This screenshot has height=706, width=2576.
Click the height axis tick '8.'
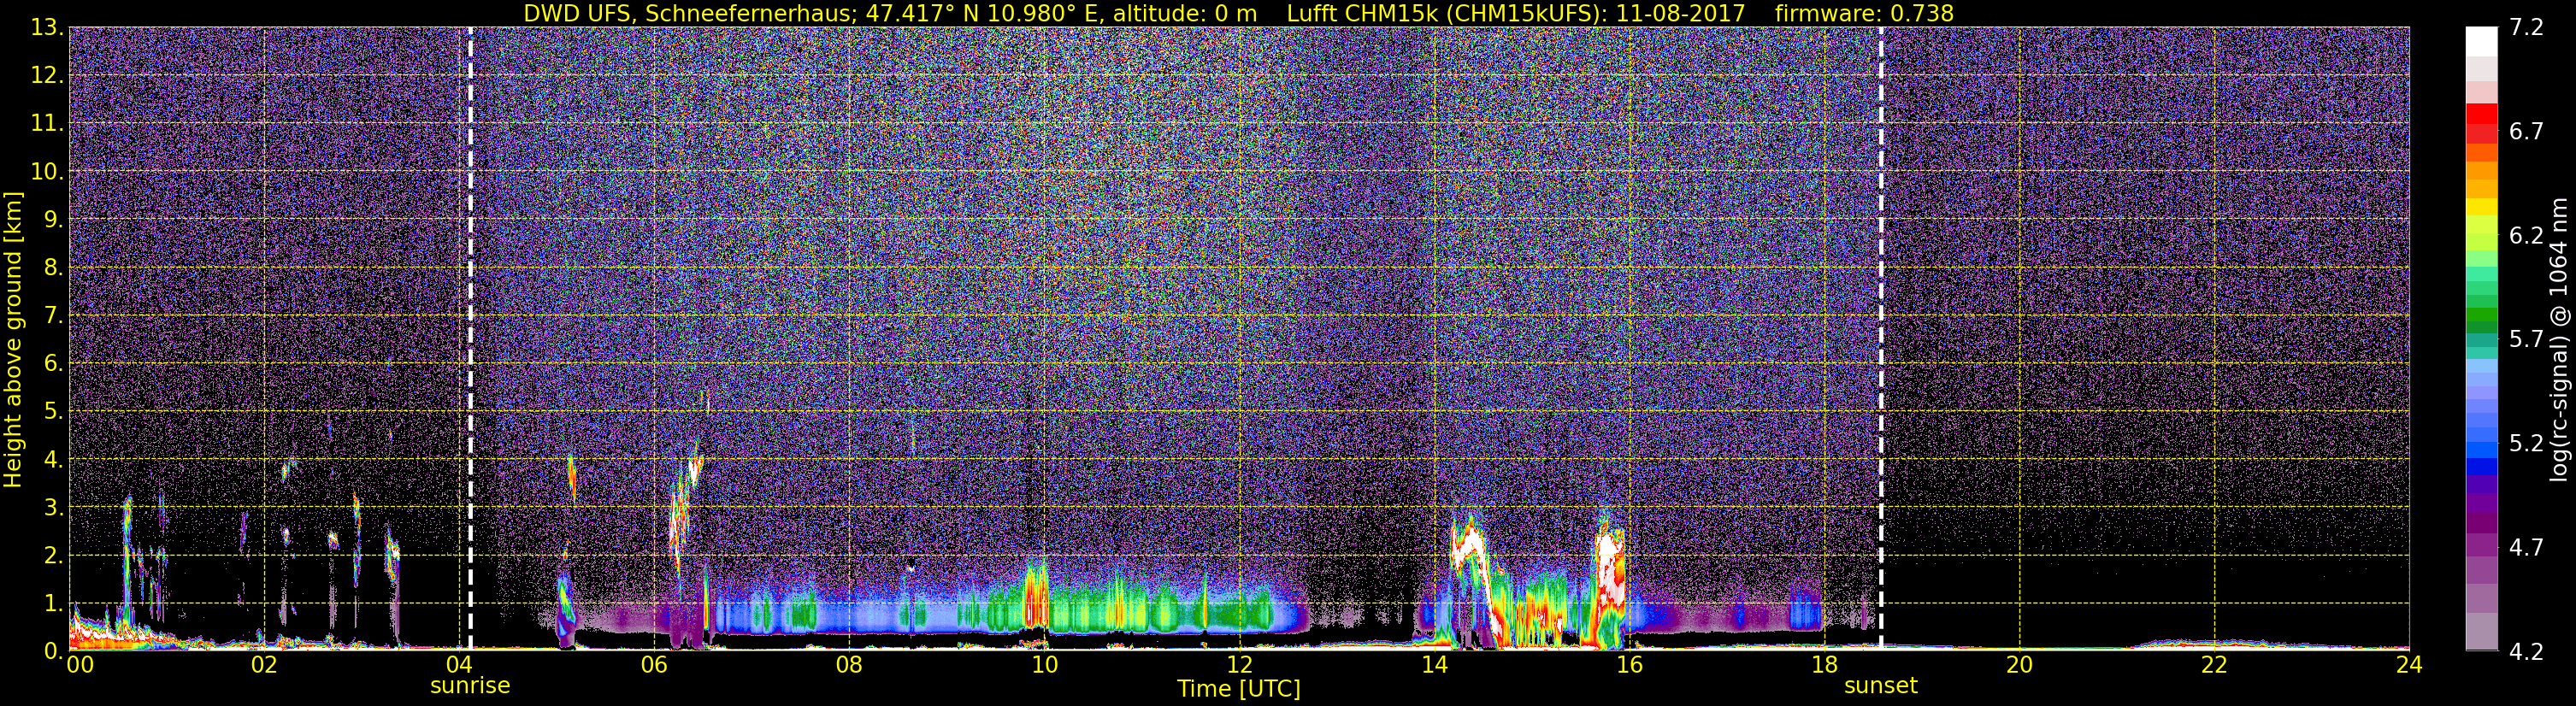(53, 268)
